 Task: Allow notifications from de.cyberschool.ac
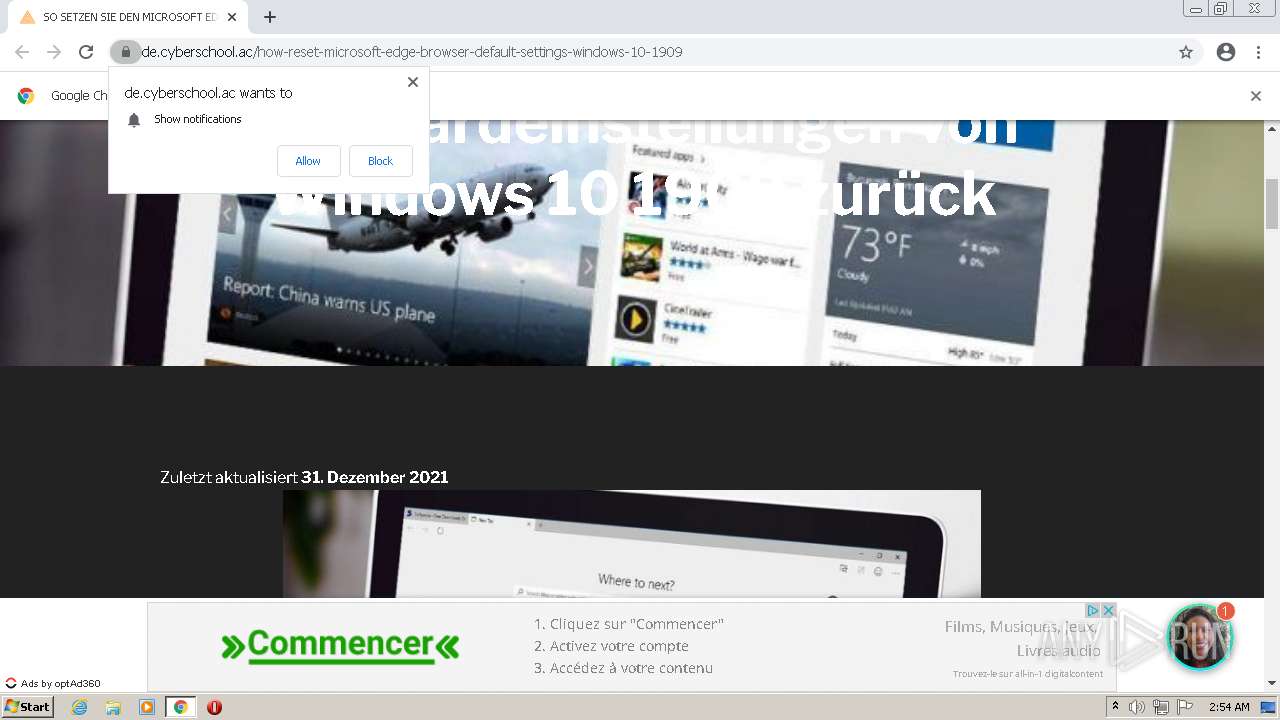[308, 161]
